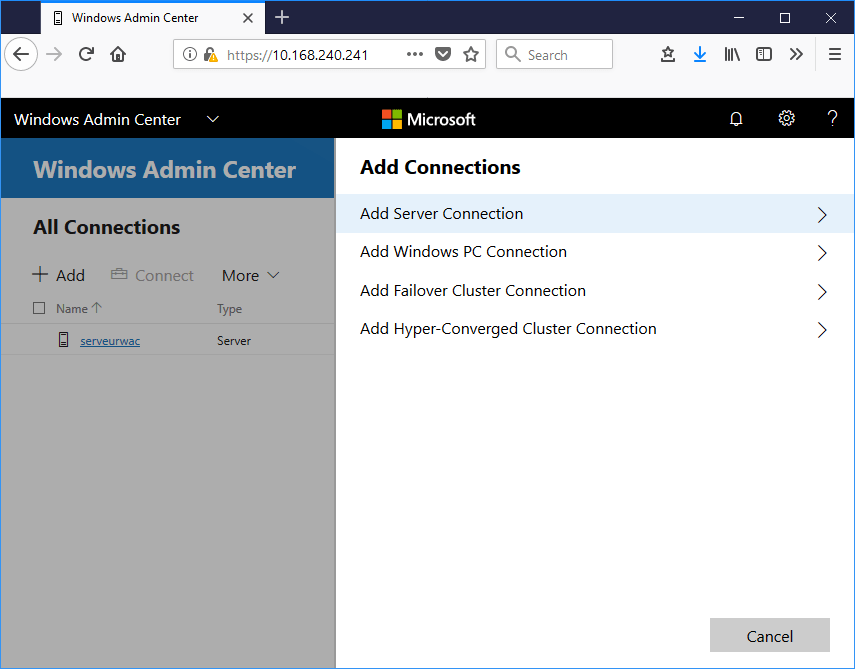The width and height of the screenshot is (855, 669).
Task: Click chevron on Add Windows PC Connection row
Action: [822, 252]
